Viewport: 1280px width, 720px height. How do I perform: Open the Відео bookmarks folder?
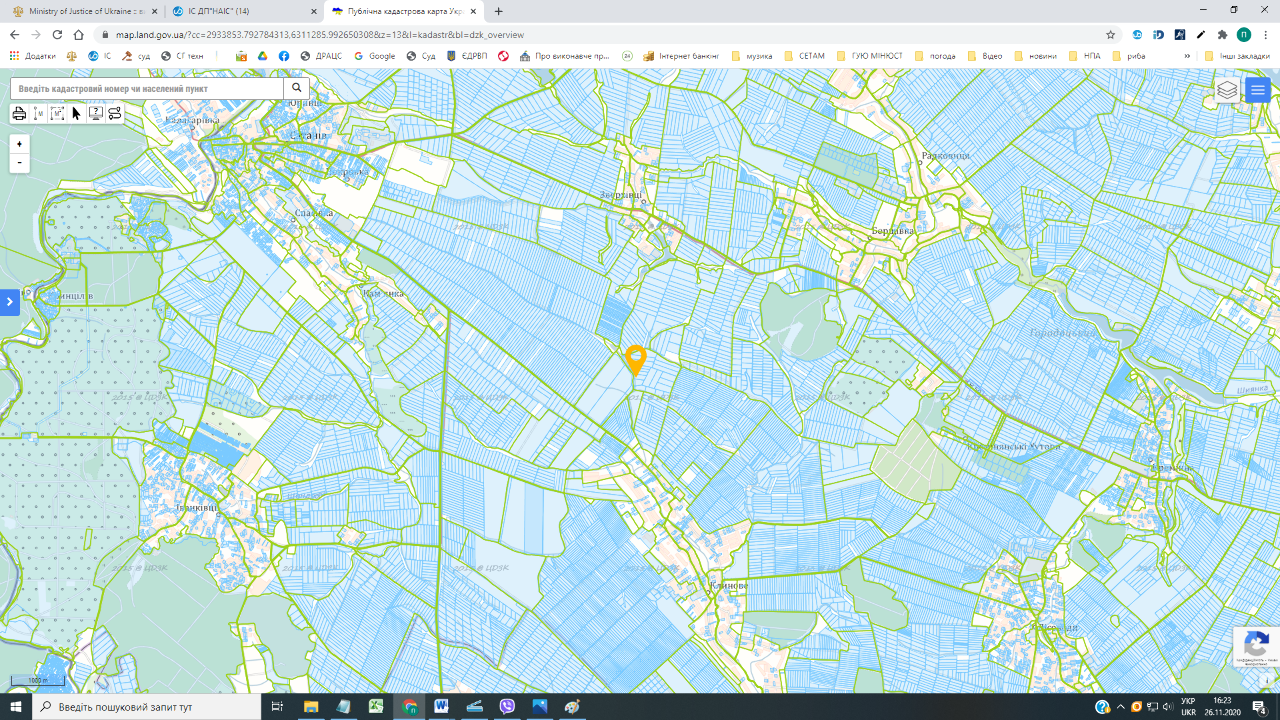[x=985, y=56]
